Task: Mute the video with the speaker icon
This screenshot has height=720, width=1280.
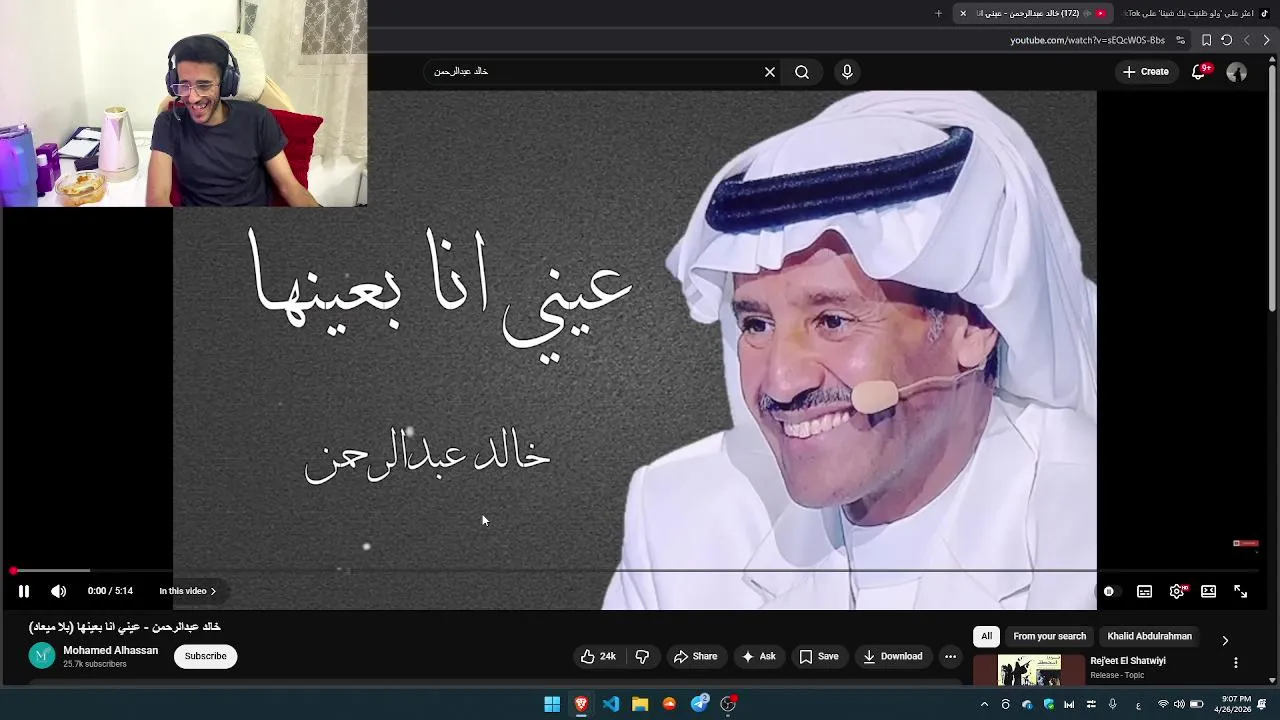Action: coord(58,591)
